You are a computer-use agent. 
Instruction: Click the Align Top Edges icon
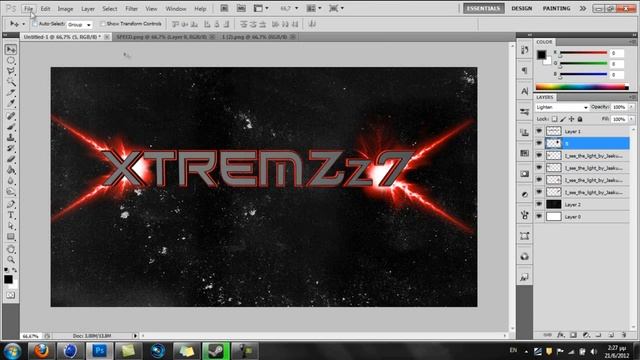coord(176,24)
